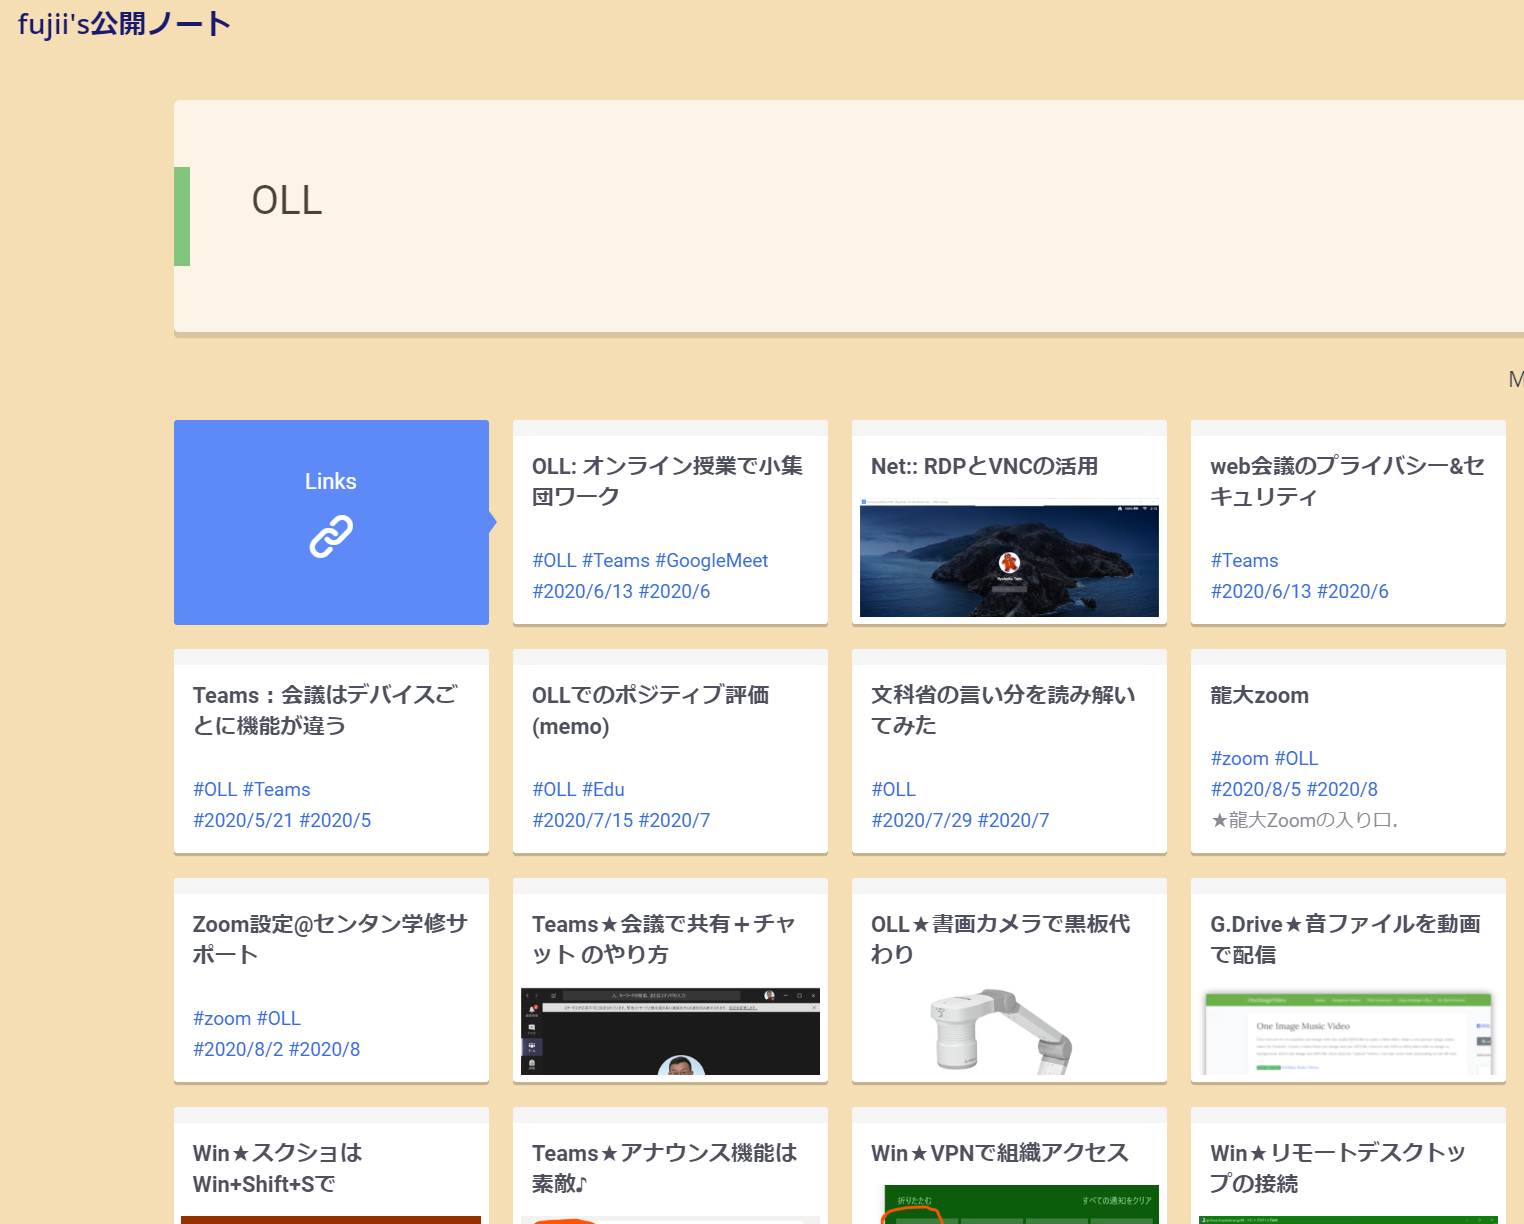Image resolution: width=1524 pixels, height=1224 pixels.
Task: Open the 龍大zoom card title
Action: (x=1259, y=695)
